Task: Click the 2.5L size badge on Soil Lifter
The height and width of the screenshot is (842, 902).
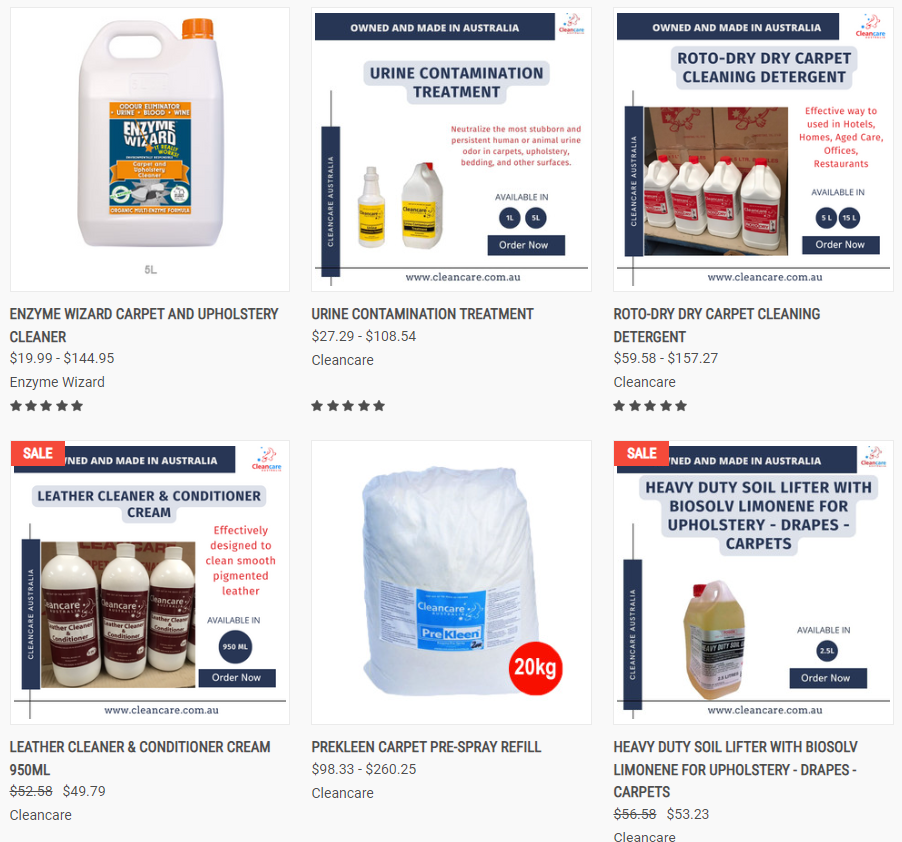Action: [827, 651]
